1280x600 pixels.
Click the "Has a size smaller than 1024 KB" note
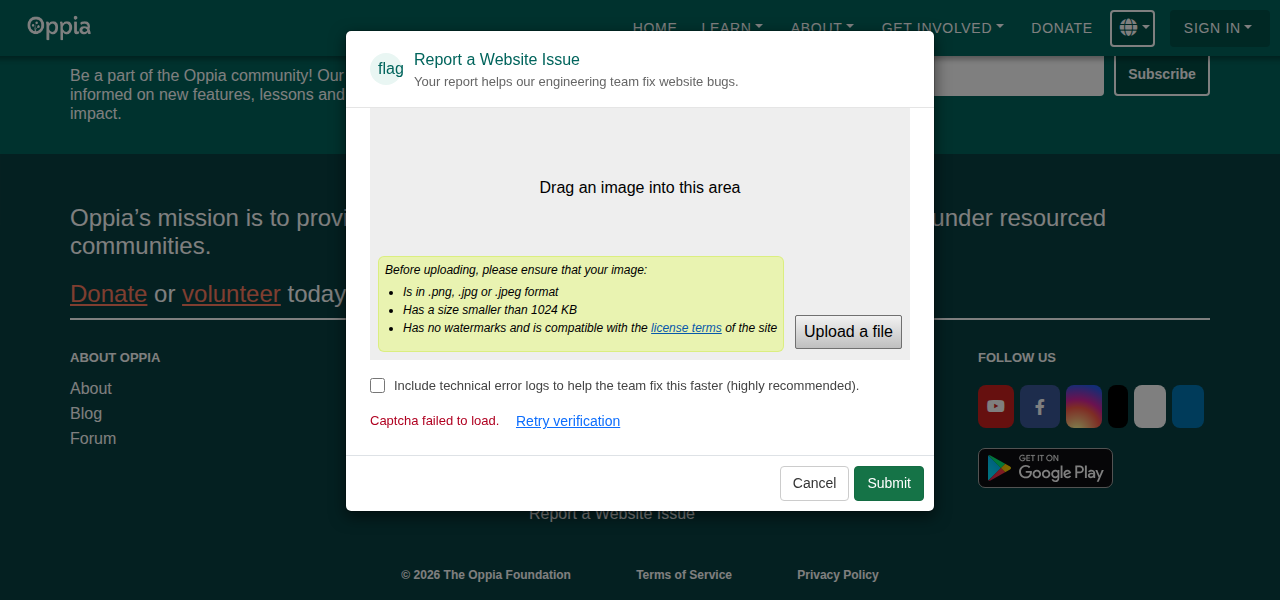(490, 310)
